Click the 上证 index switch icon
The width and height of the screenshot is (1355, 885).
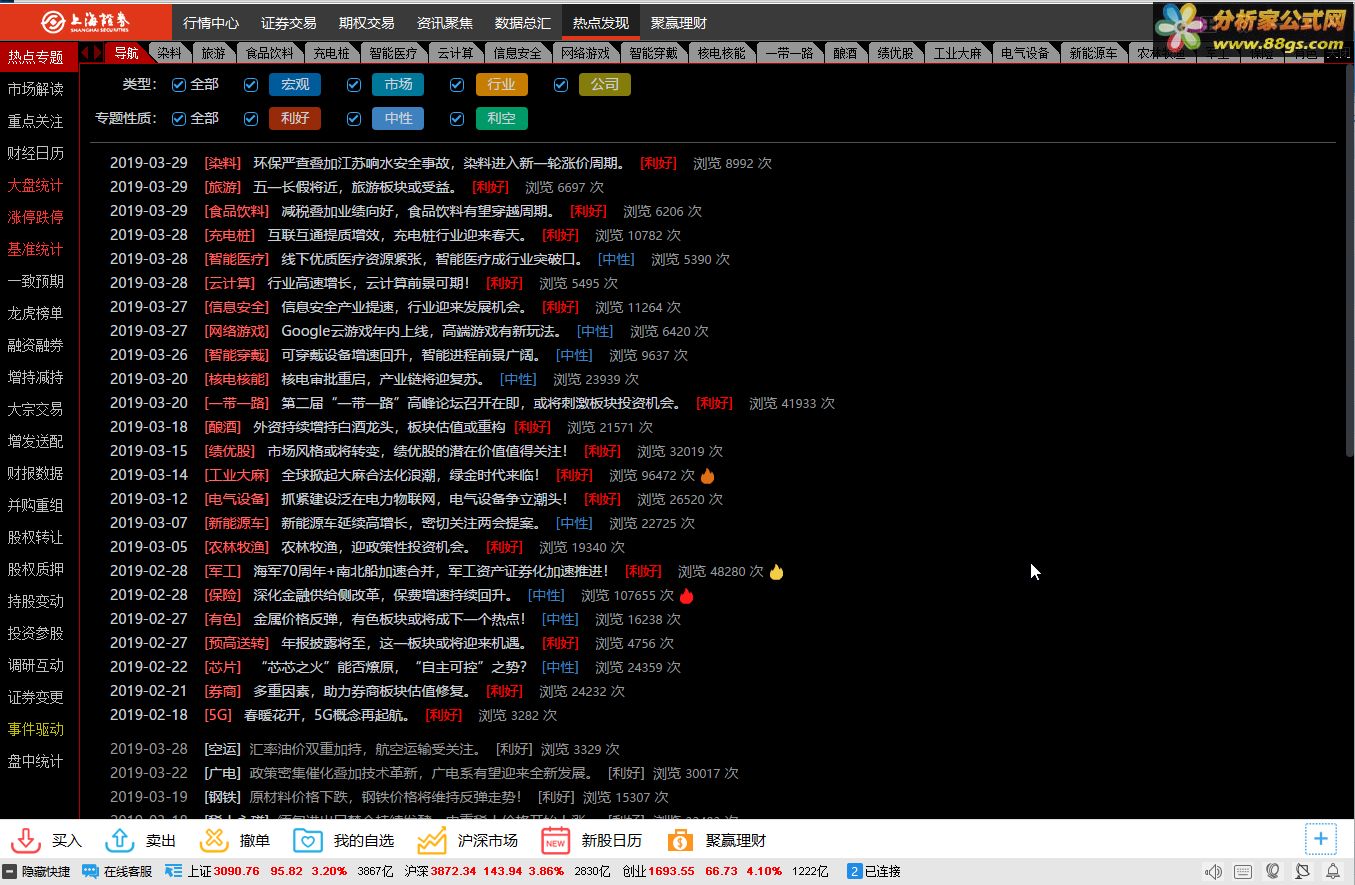[173, 872]
